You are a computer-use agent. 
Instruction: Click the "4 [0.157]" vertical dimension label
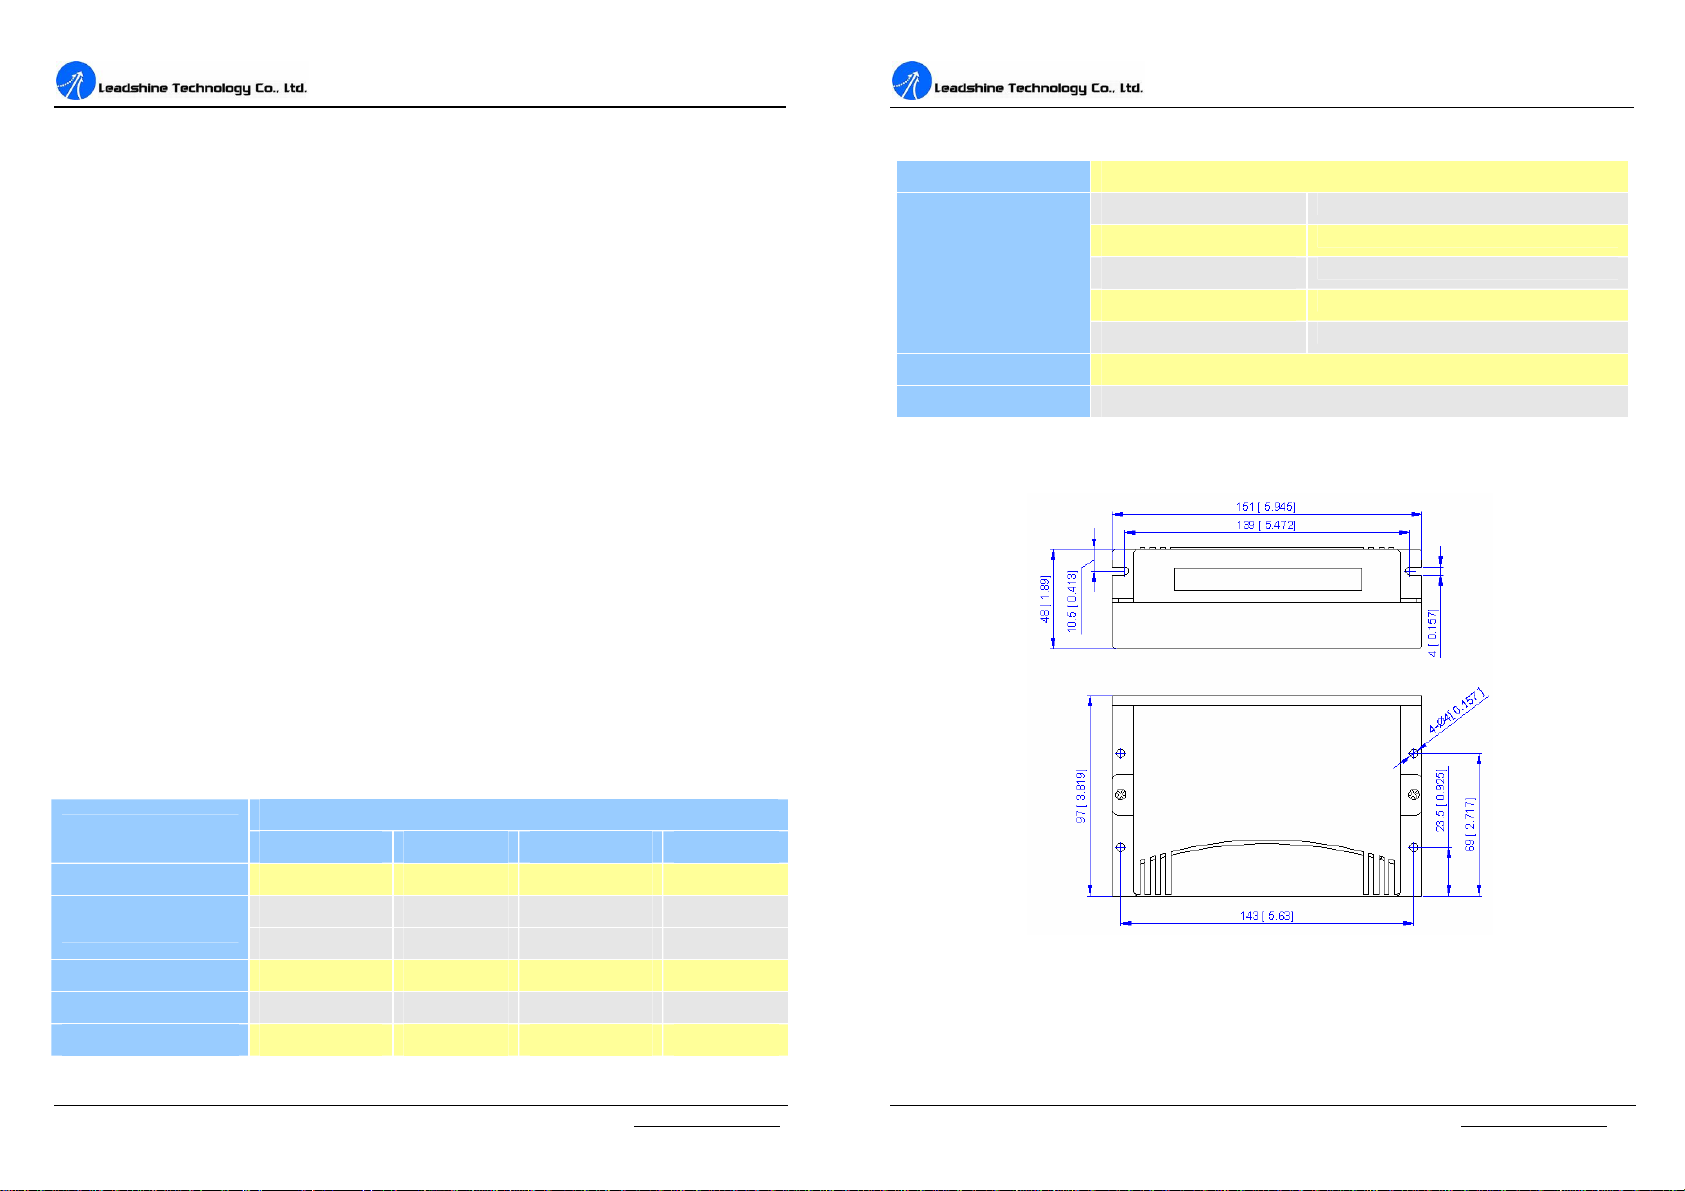click(x=1432, y=633)
